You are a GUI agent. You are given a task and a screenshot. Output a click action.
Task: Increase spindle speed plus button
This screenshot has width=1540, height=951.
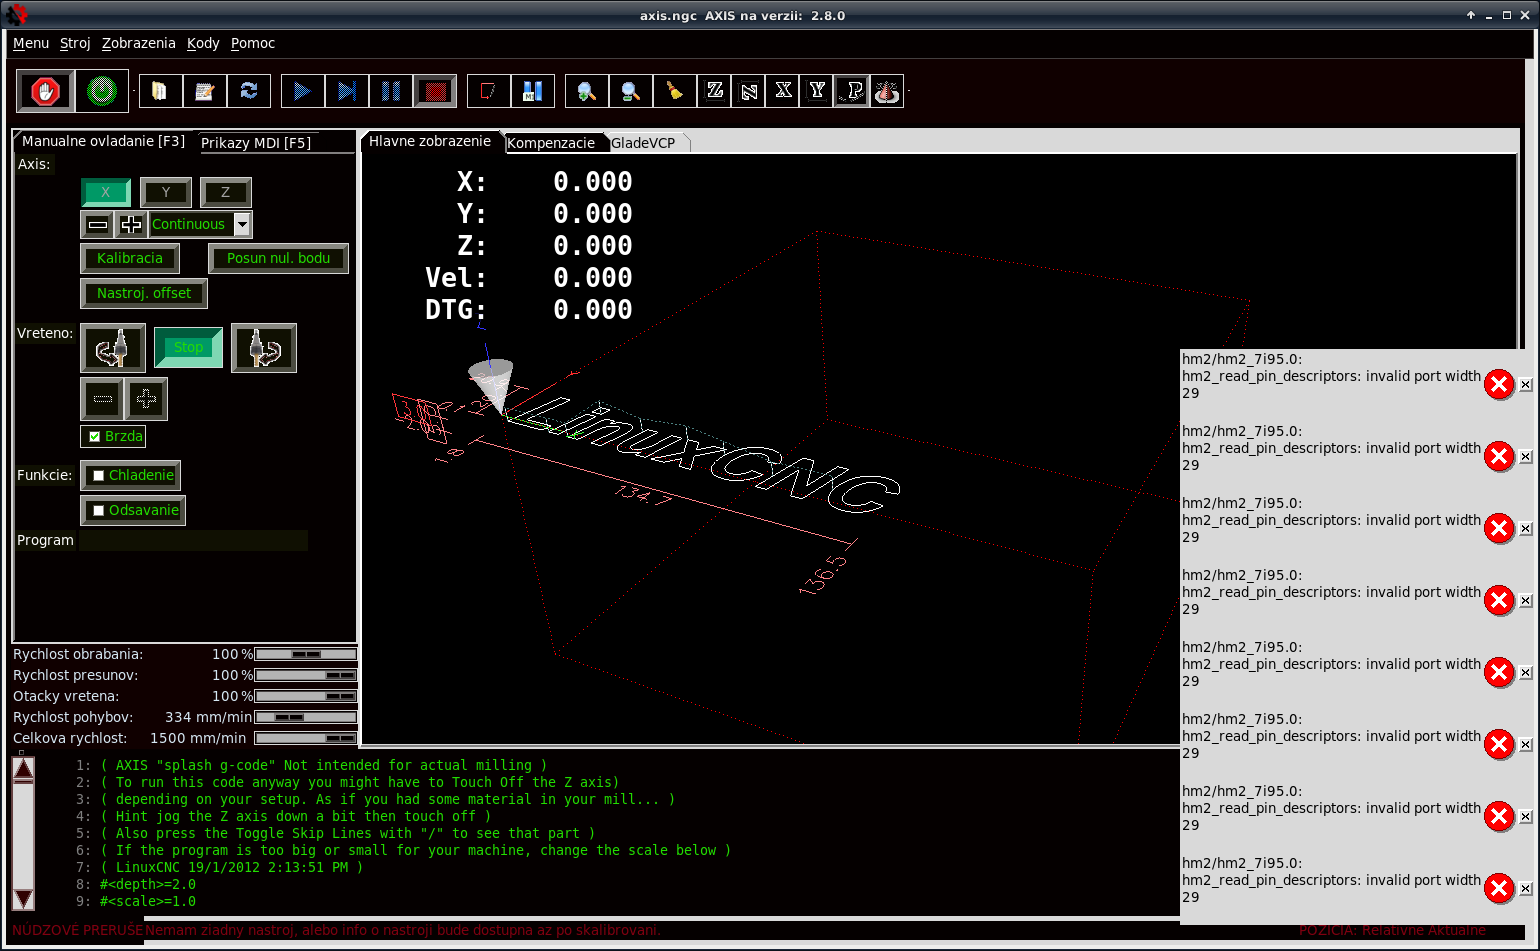point(146,399)
